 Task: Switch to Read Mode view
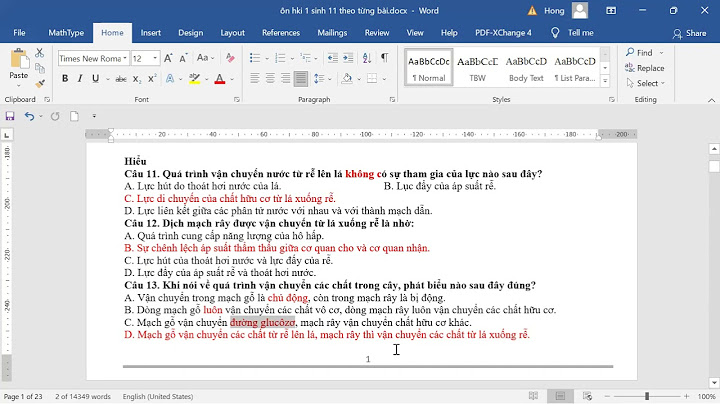pyautogui.click(x=533, y=396)
